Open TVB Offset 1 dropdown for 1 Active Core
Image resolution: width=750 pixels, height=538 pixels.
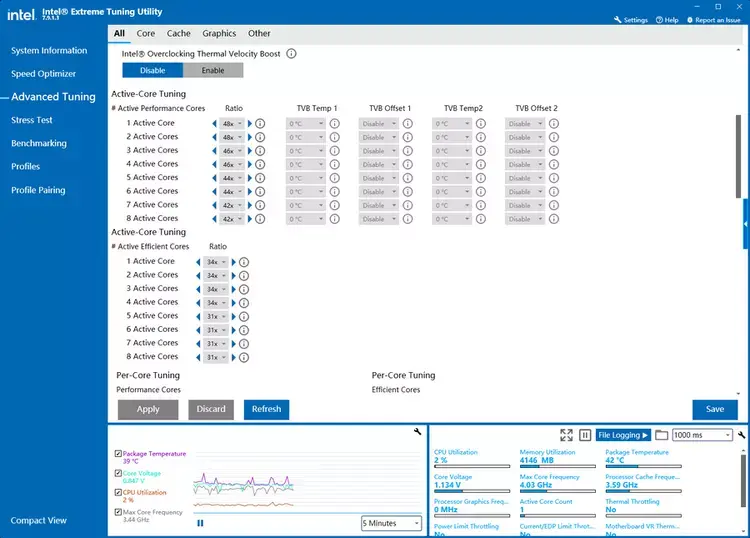(x=378, y=123)
